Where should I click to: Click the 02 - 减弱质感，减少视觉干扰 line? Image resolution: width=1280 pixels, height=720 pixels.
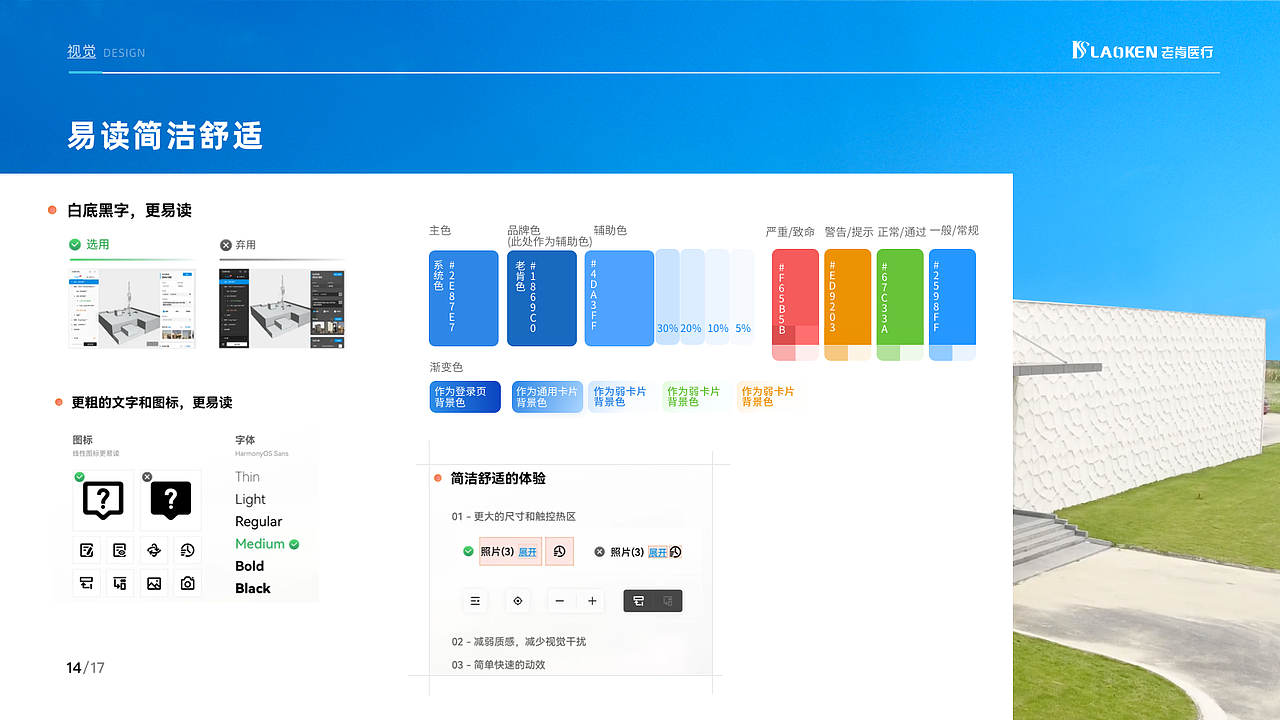[x=519, y=641]
